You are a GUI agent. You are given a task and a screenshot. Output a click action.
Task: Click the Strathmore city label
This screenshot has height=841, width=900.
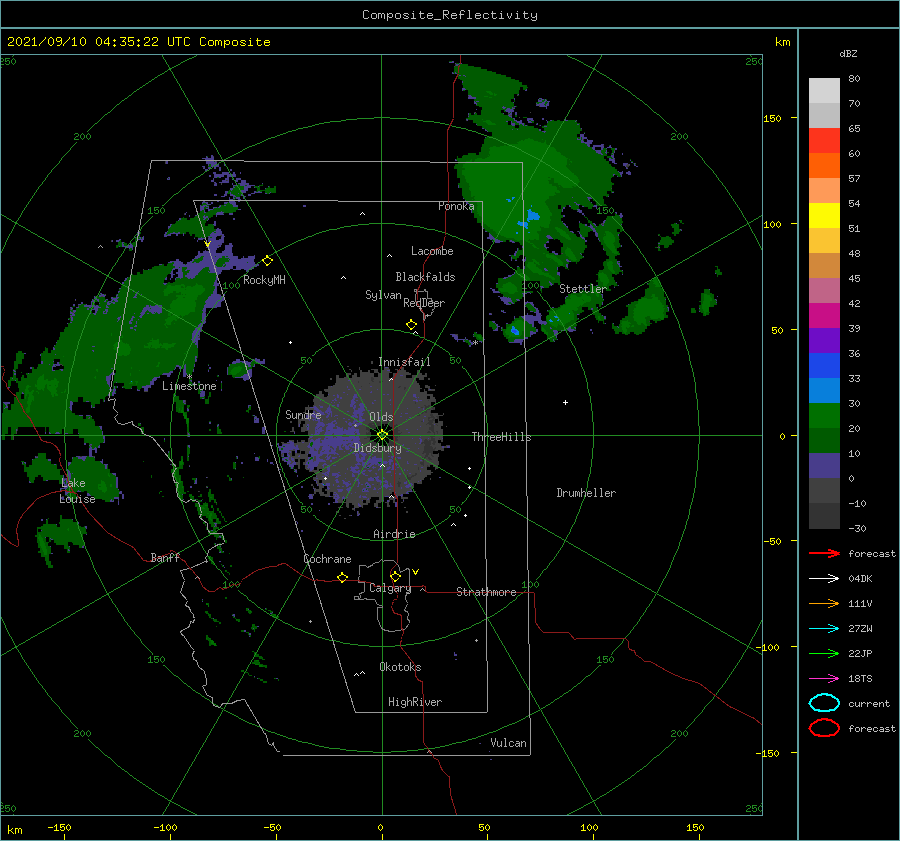pos(487,592)
